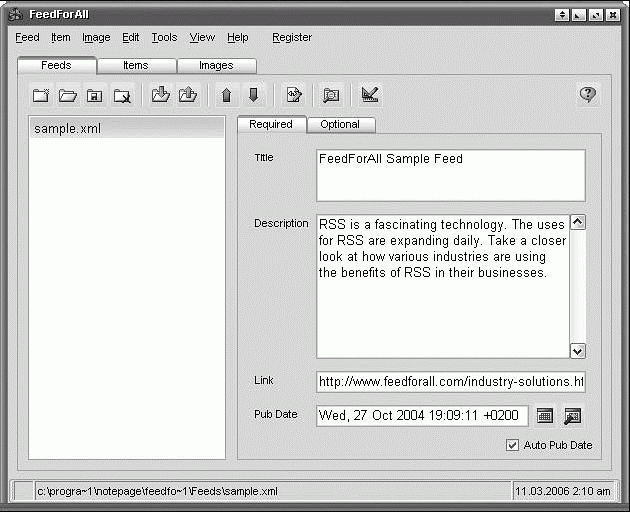Screen dimensions: 630x512
Task: Click the roll-up arrows button in title bar
Action: [x=562, y=15]
